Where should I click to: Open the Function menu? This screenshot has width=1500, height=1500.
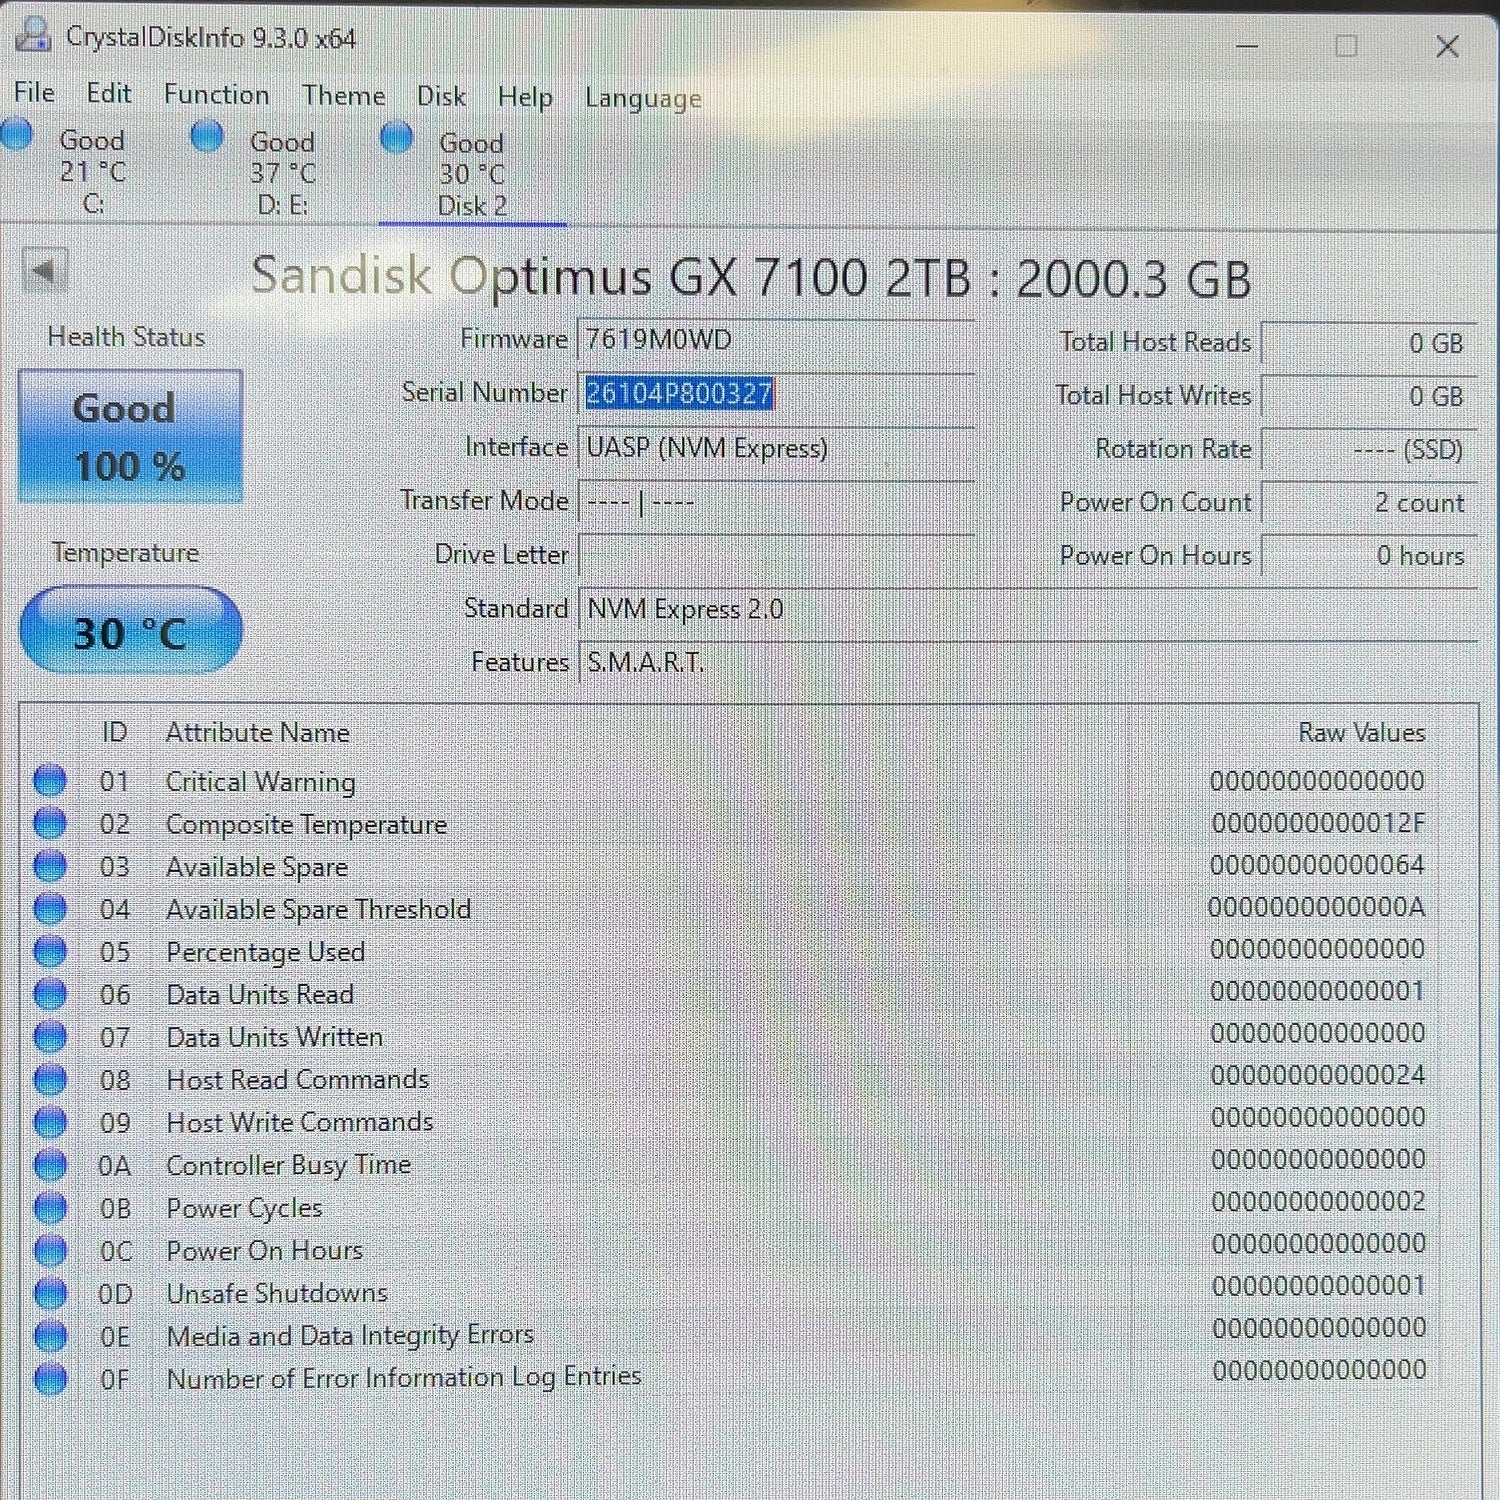tap(216, 95)
